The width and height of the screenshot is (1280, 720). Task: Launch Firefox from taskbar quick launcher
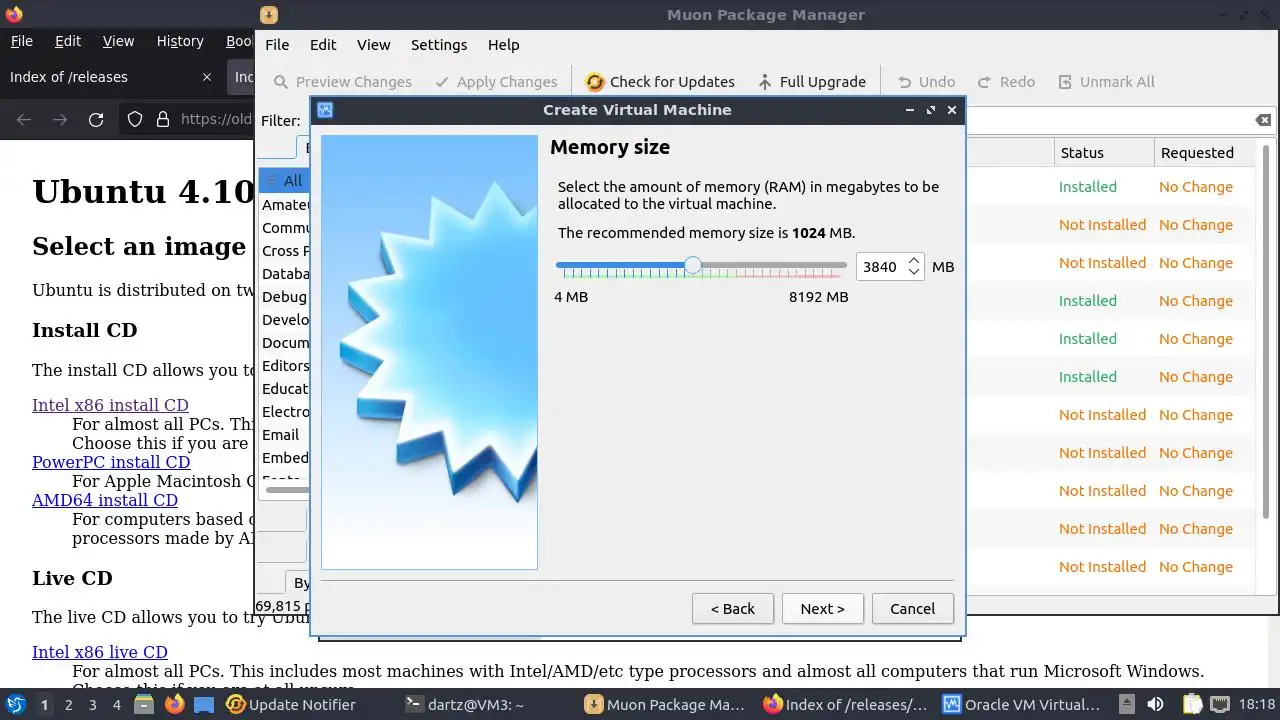pos(174,704)
